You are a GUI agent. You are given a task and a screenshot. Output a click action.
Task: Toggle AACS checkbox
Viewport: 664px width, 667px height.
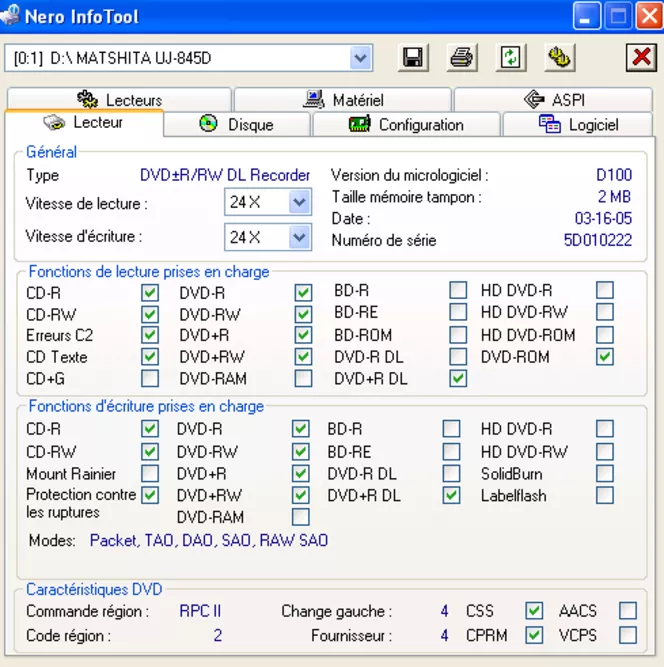tap(628, 611)
